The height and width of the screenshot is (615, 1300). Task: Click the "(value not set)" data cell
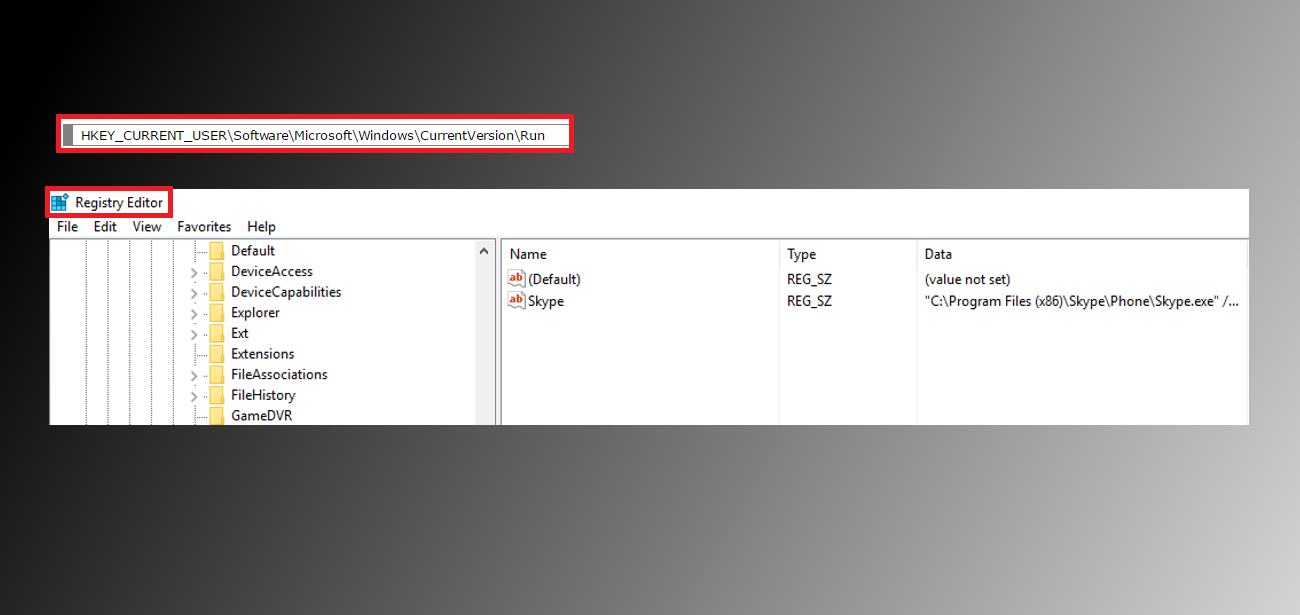(x=967, y=280)
